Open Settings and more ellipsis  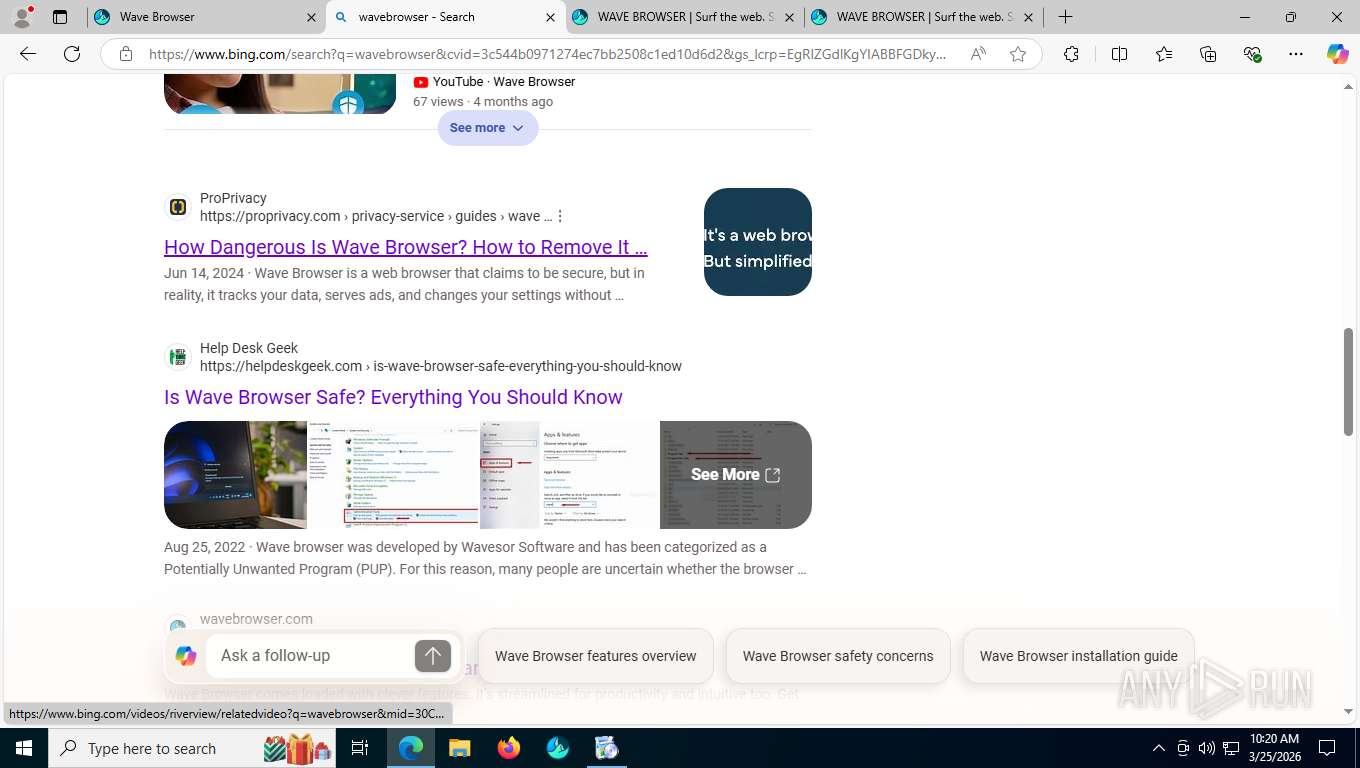[x=1296, y=54]
